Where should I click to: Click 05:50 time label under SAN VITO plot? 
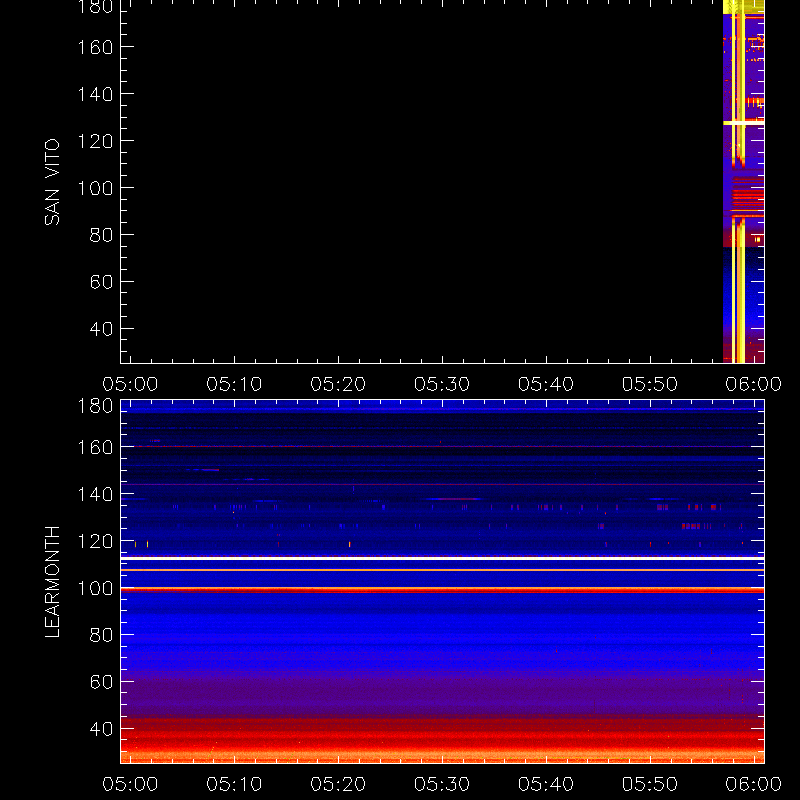tap(650, 384)
